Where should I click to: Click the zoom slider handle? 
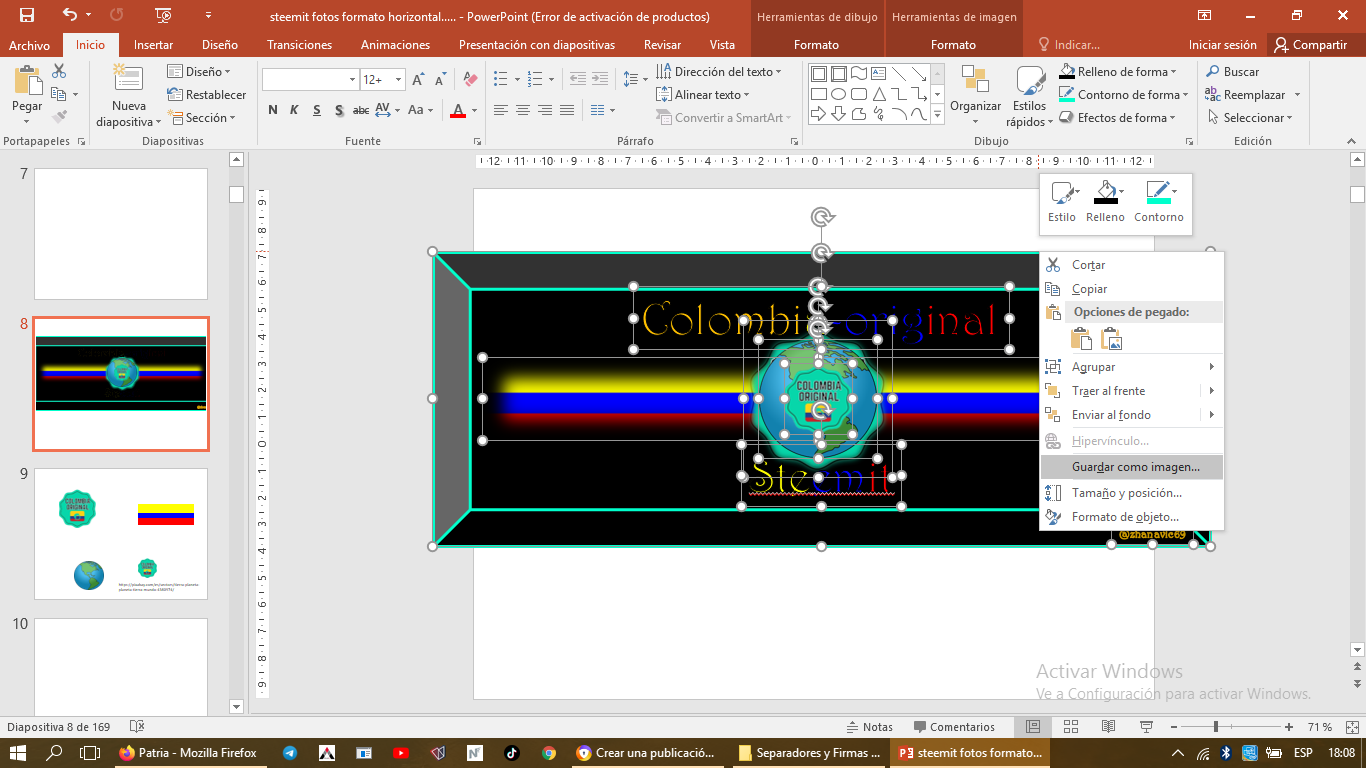pyautogui.click(x=1216, y=727)
